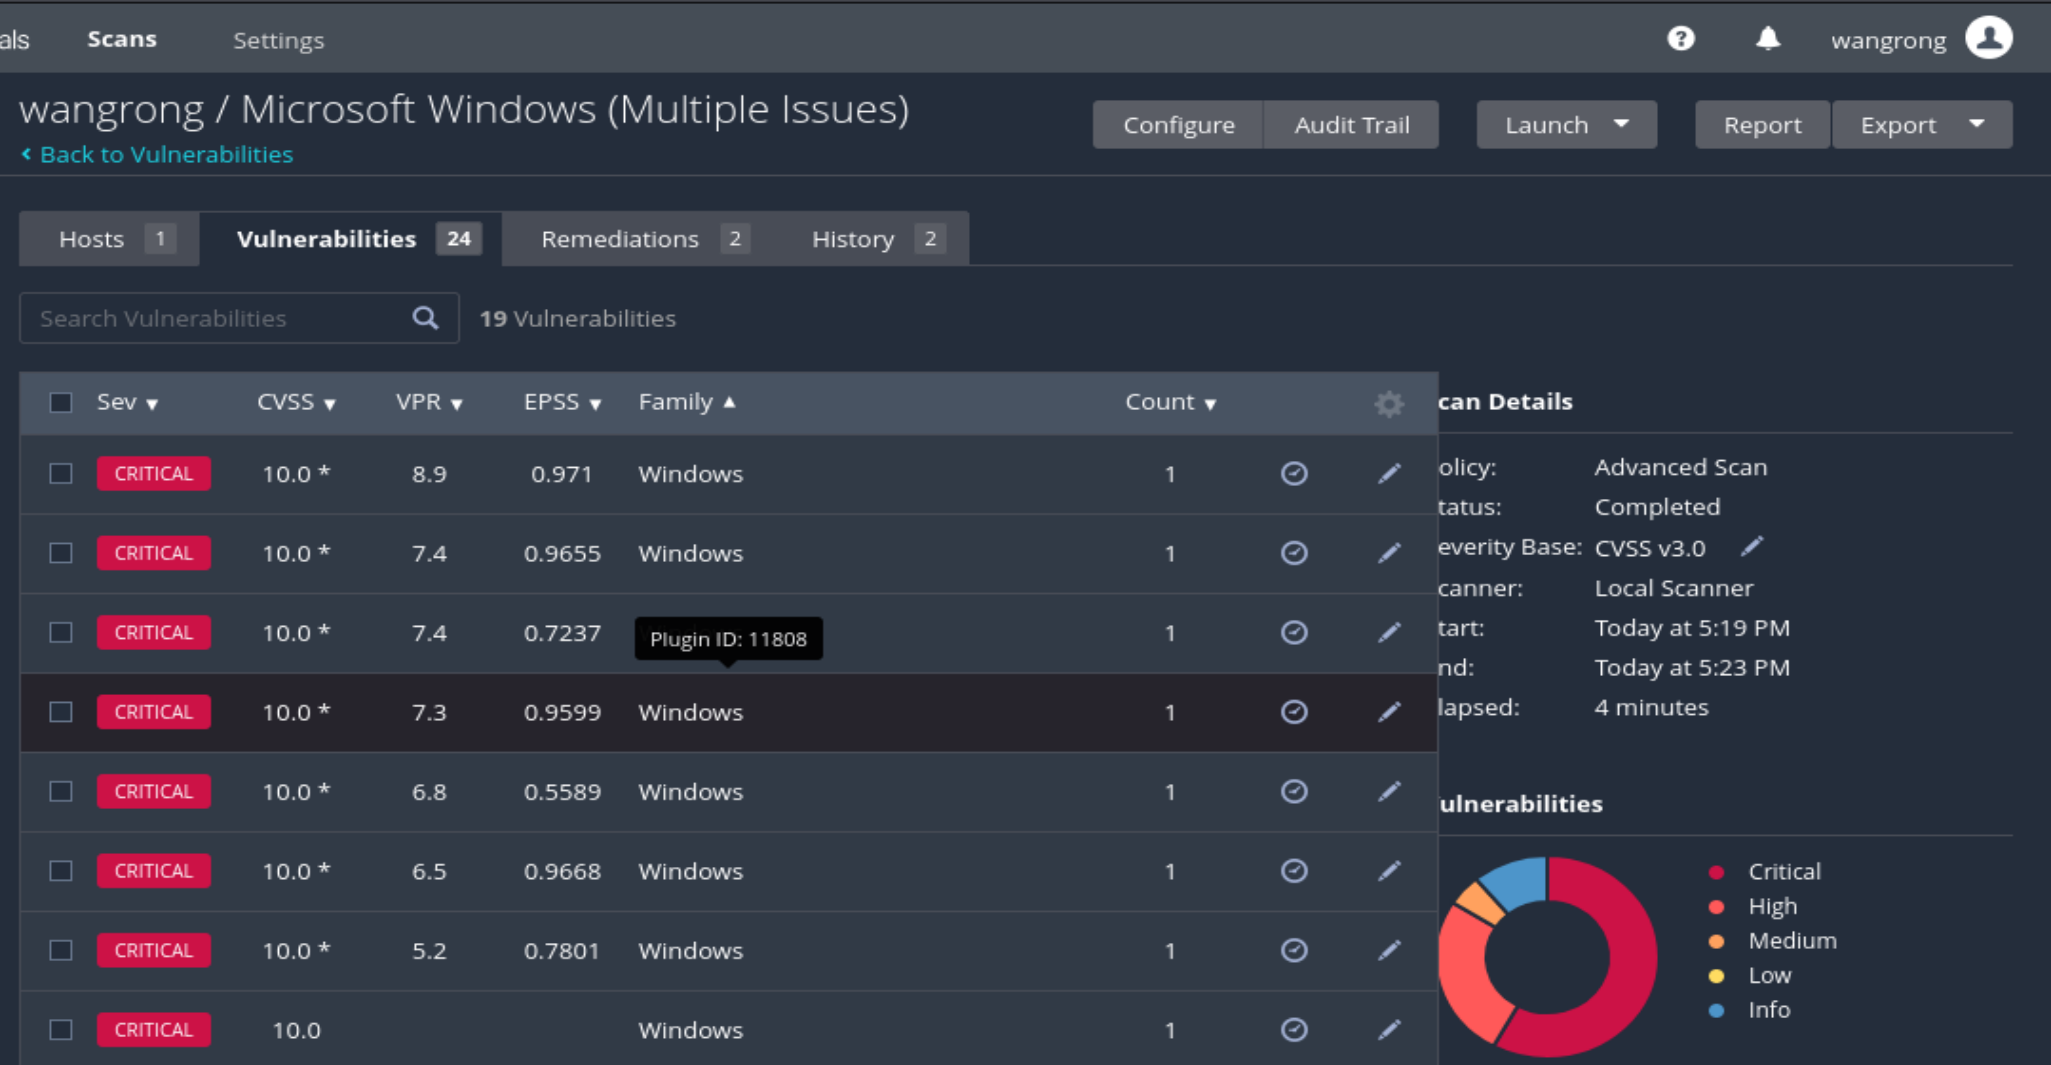Open the table column settings gear
The height and width of the screenshot is (1065, 2051).
click(x=1389, y=403)
